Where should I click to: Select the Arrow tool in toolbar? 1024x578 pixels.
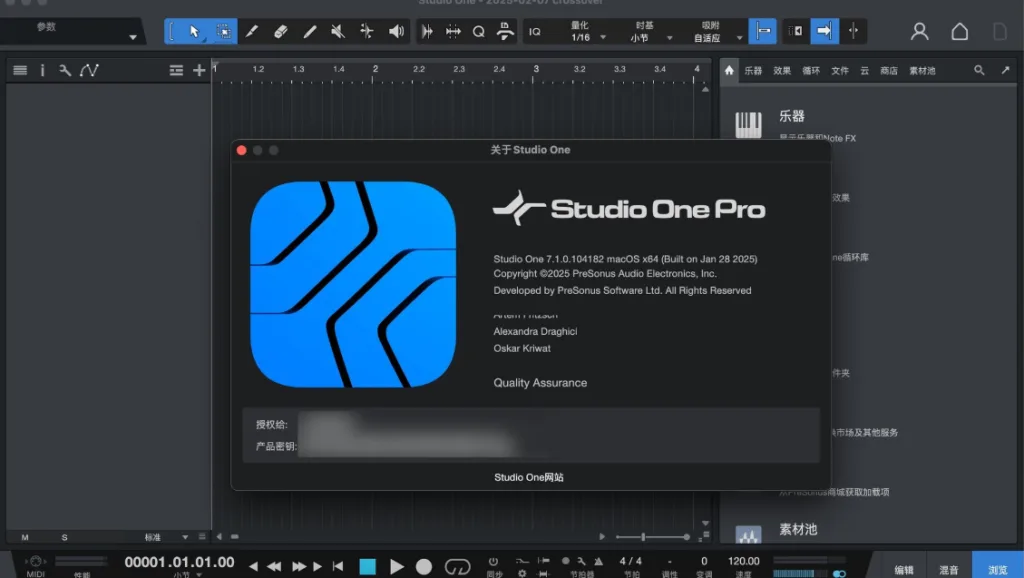194,32
